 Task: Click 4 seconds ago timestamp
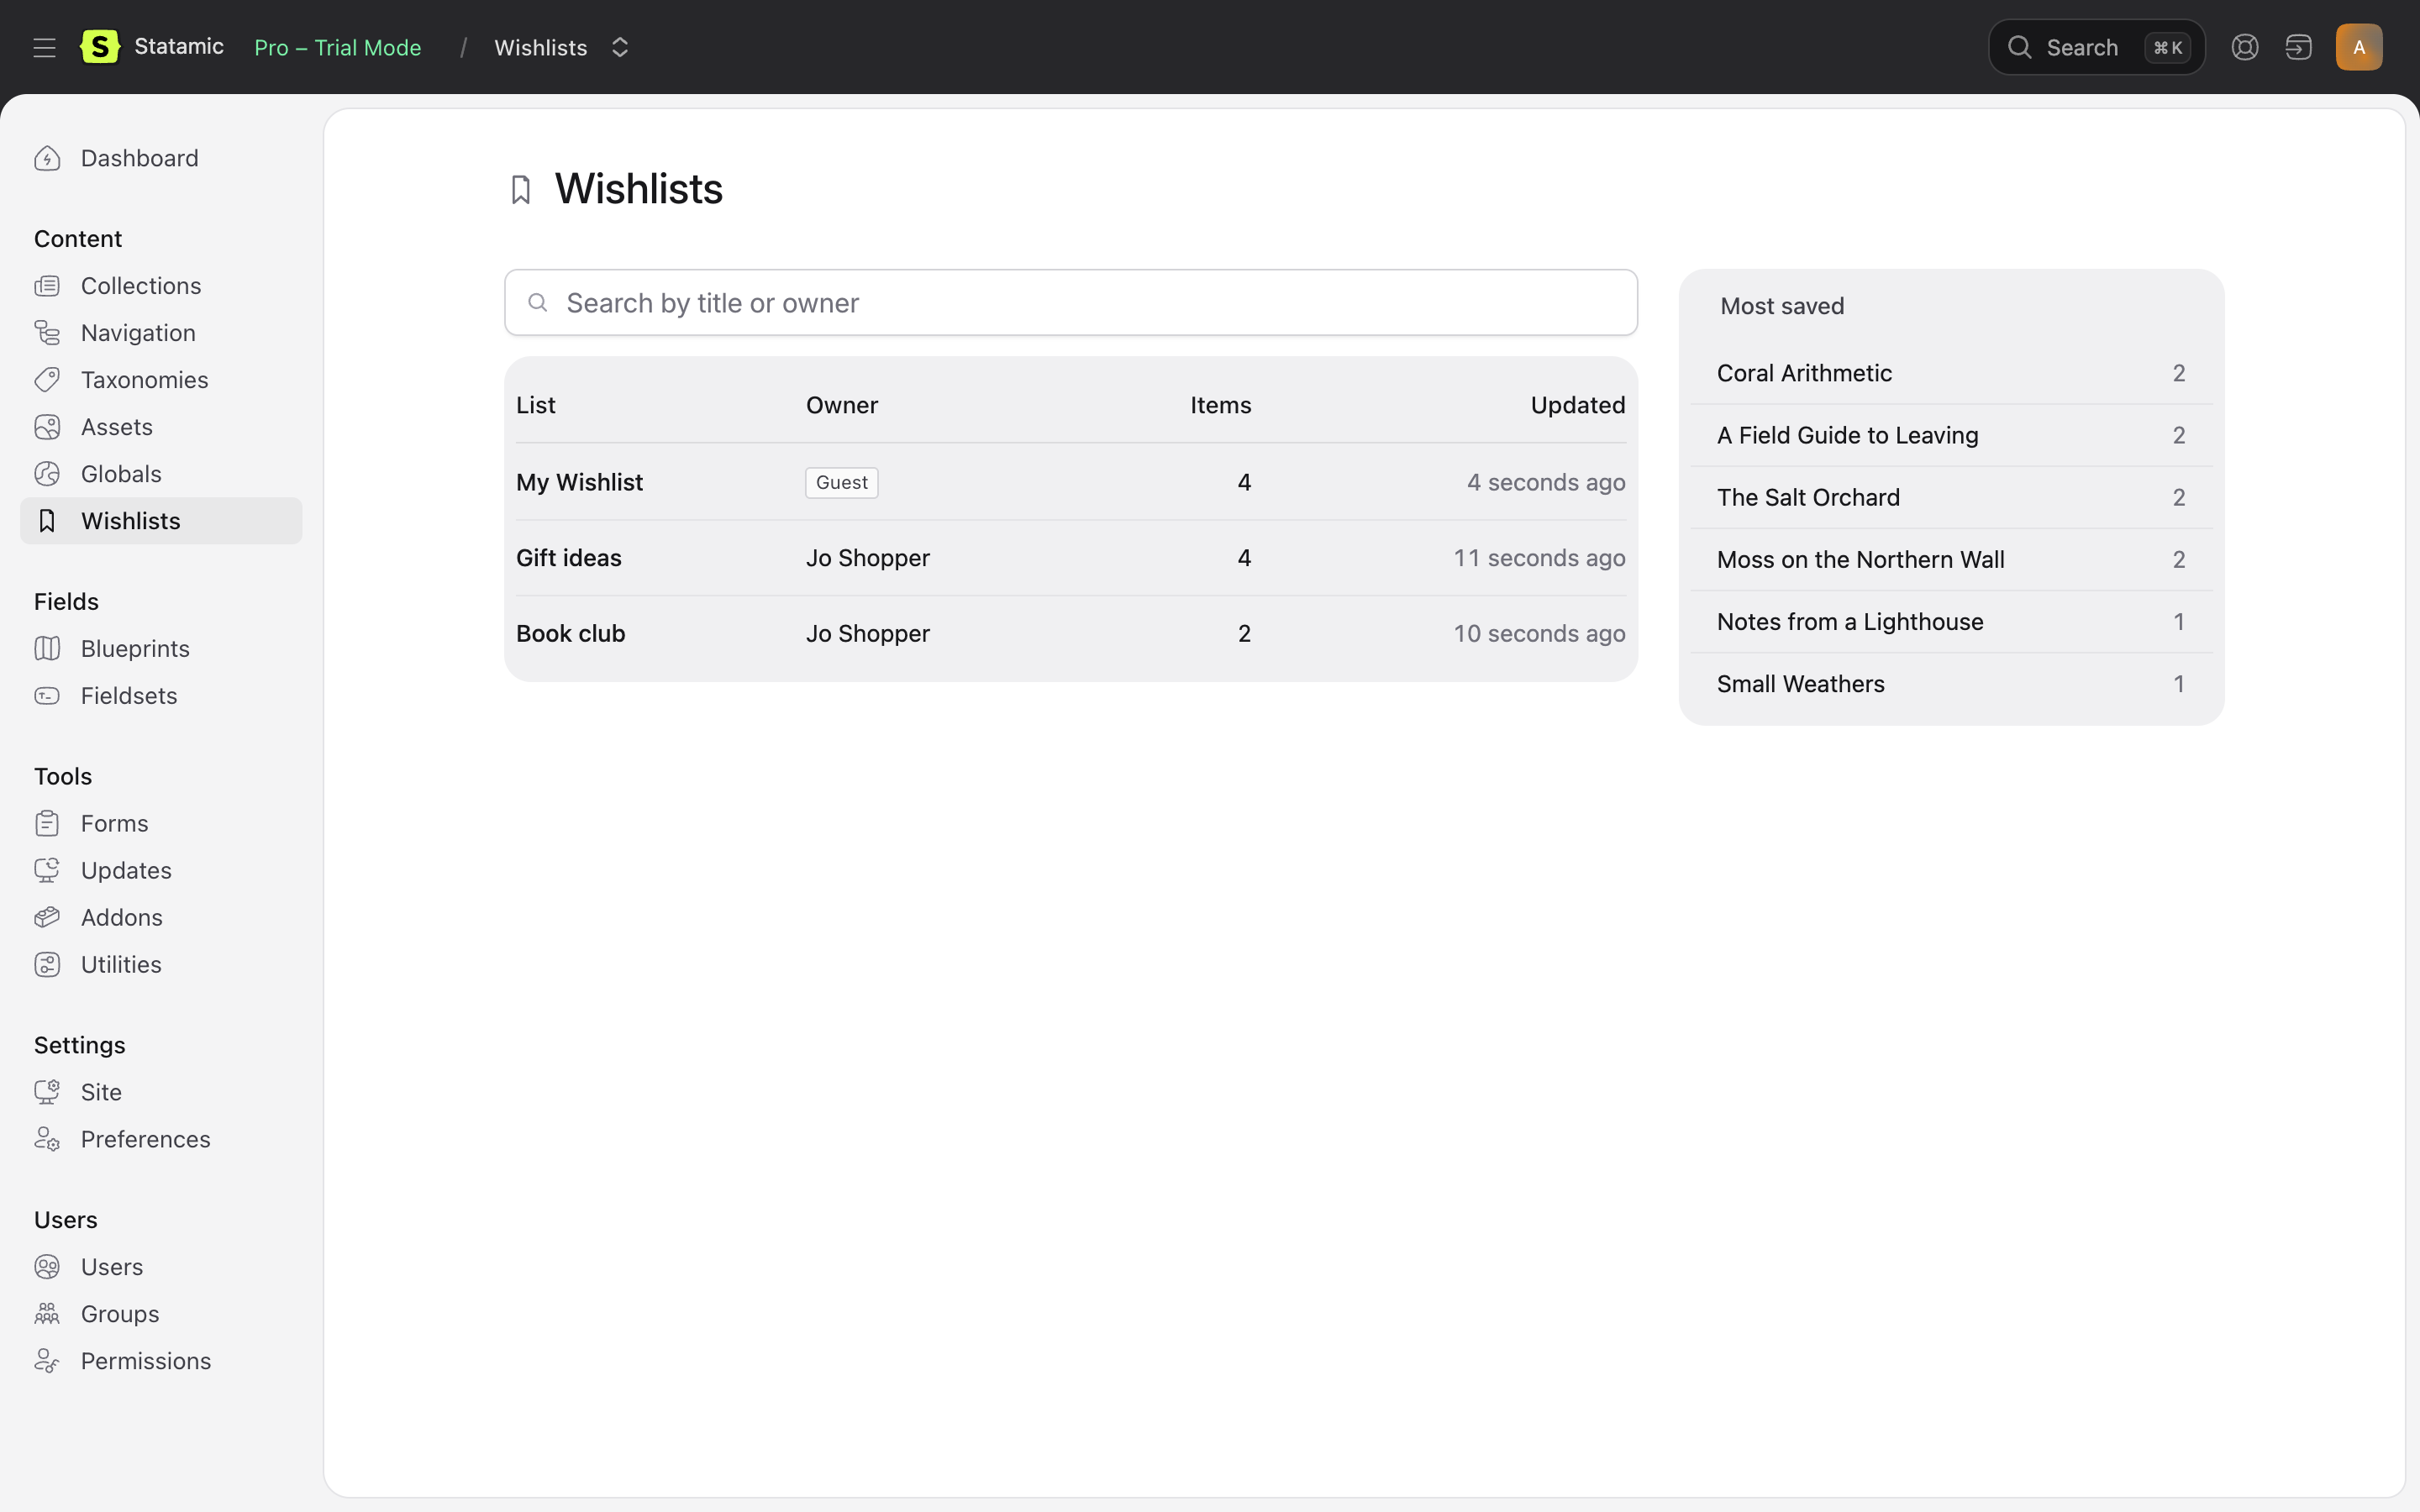point(1546,482)
